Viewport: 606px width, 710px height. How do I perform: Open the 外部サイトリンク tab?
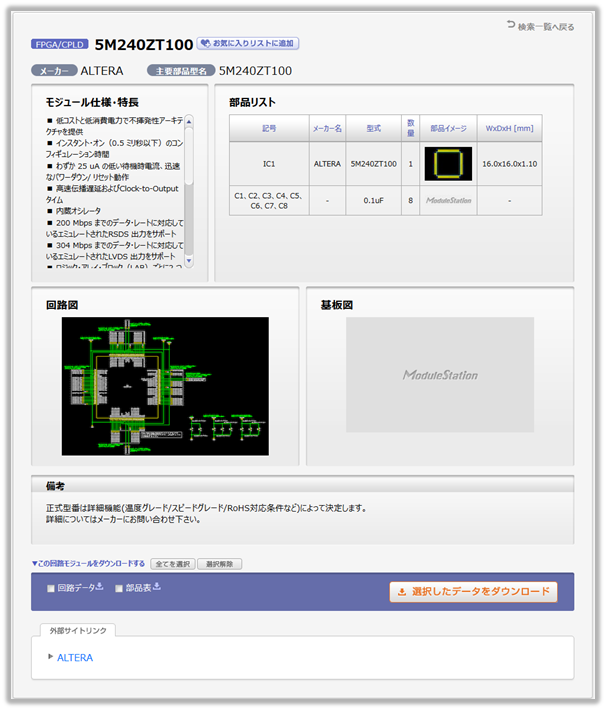[78, 630]
